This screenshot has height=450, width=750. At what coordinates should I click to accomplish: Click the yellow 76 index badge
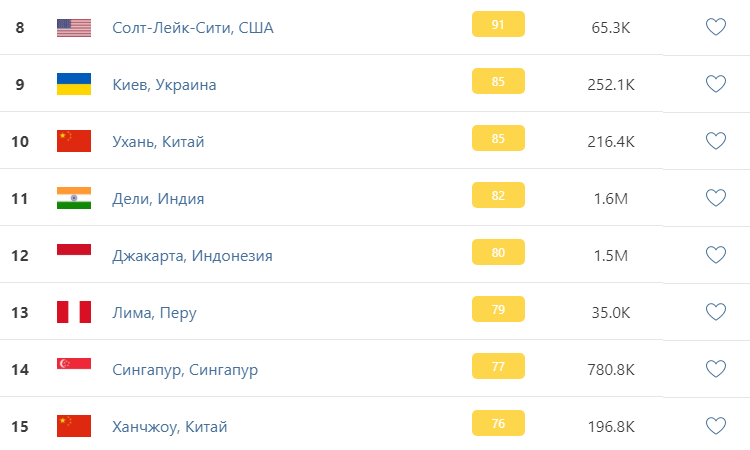tap(498, 423)
